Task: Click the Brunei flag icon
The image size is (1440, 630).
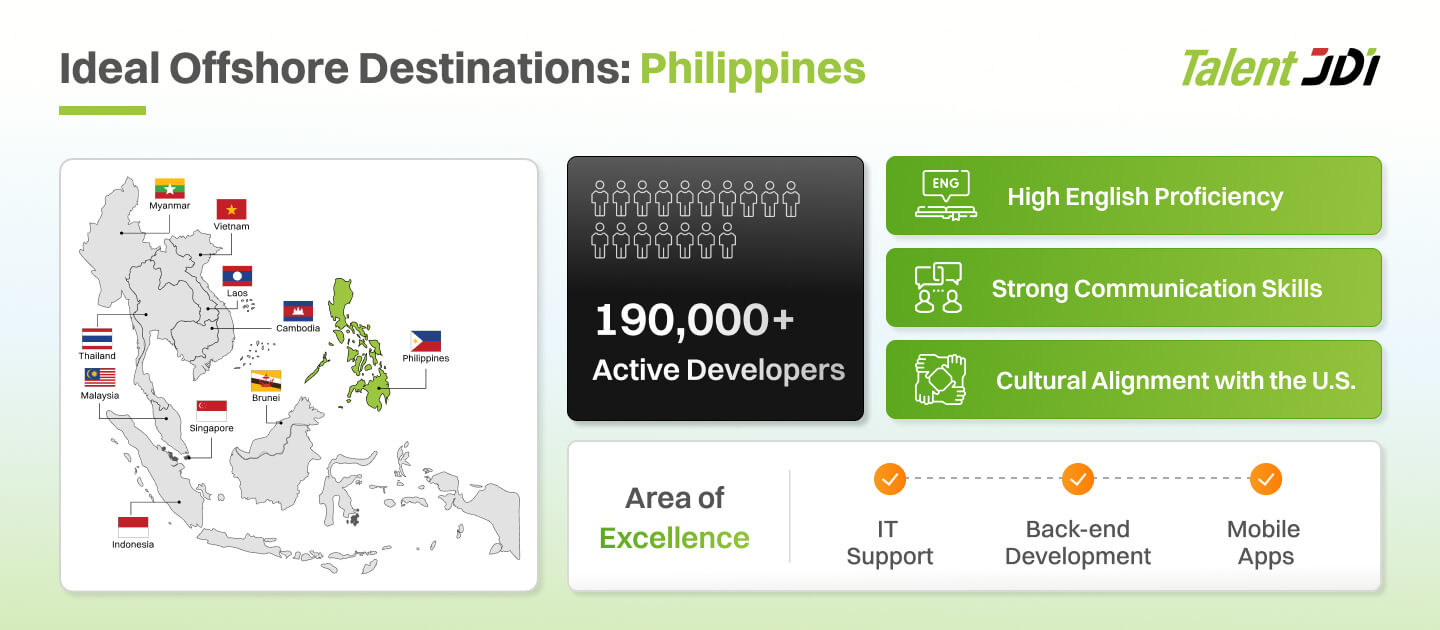Action: tap(266, 381)
